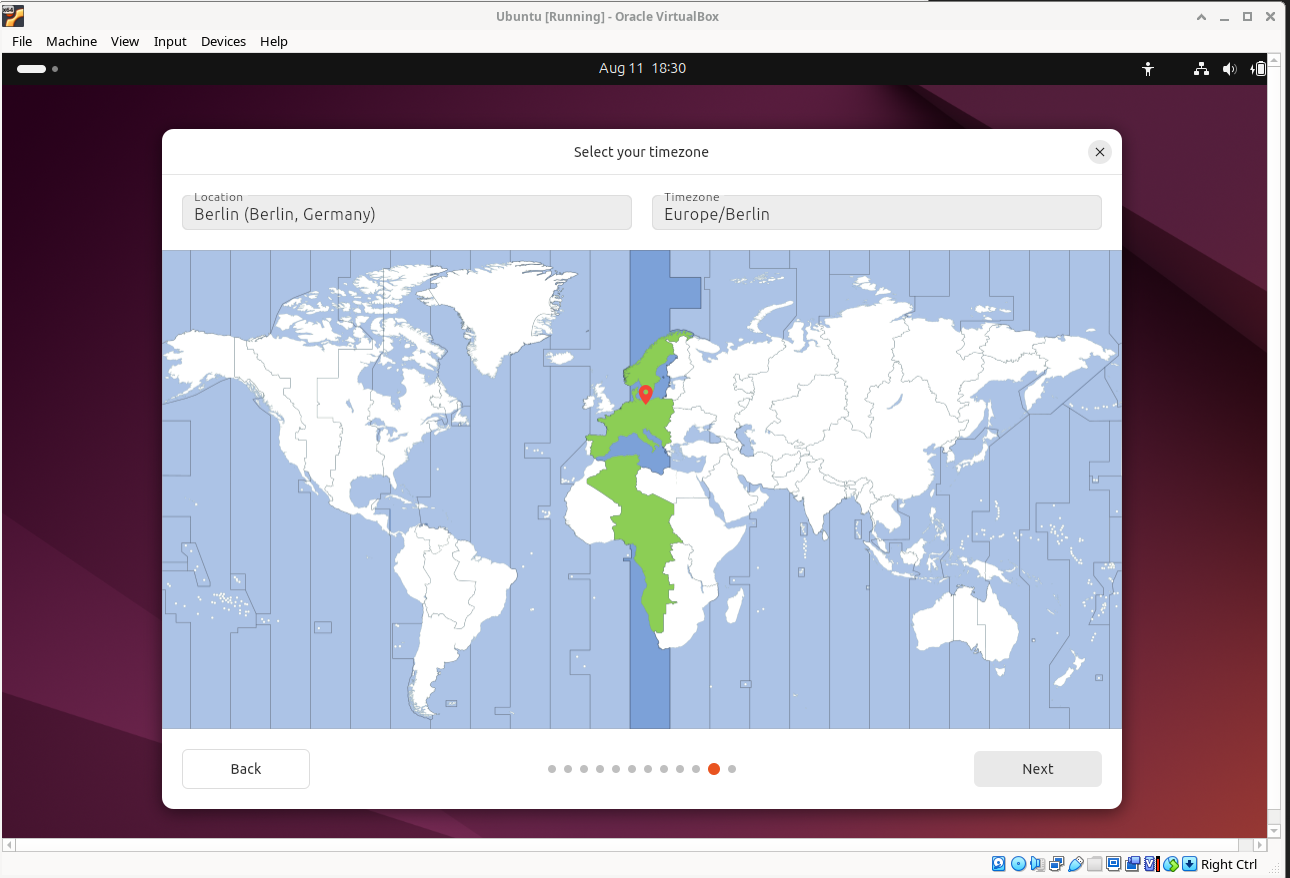Click the battery charging indicator icon
The height and width of the screenshot is (878, 1290).
[x=1260, y=69]
